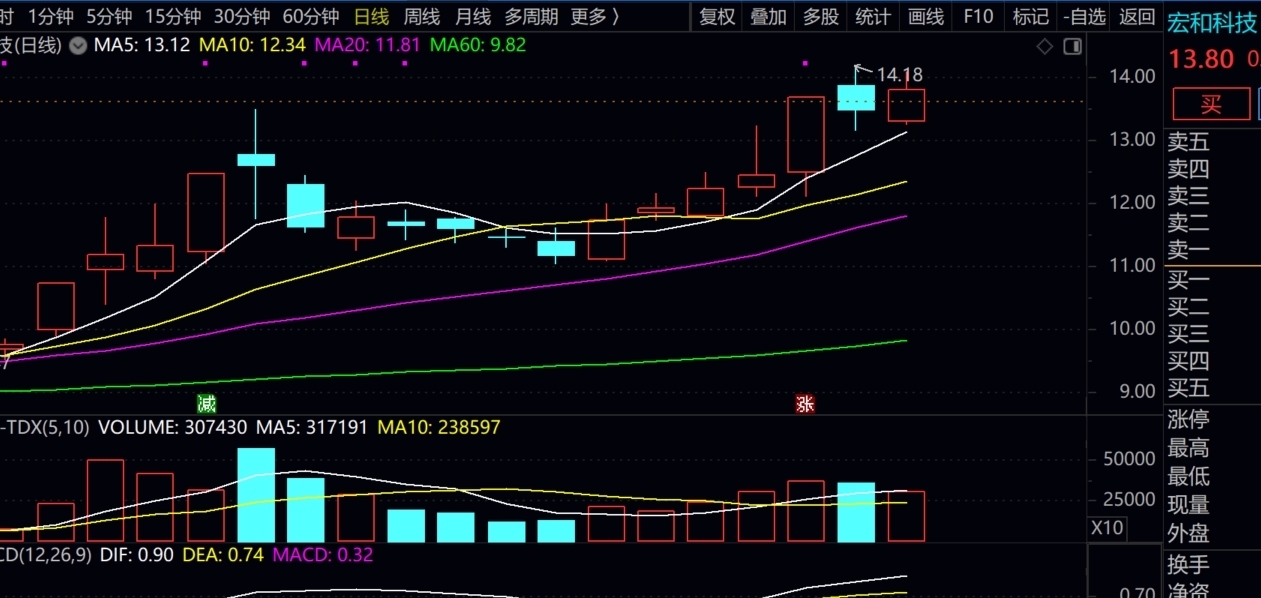This screenshot has width=1261, height=598.
Task: Switch to the 5分钟 period tab
Action: pos(108,16)
